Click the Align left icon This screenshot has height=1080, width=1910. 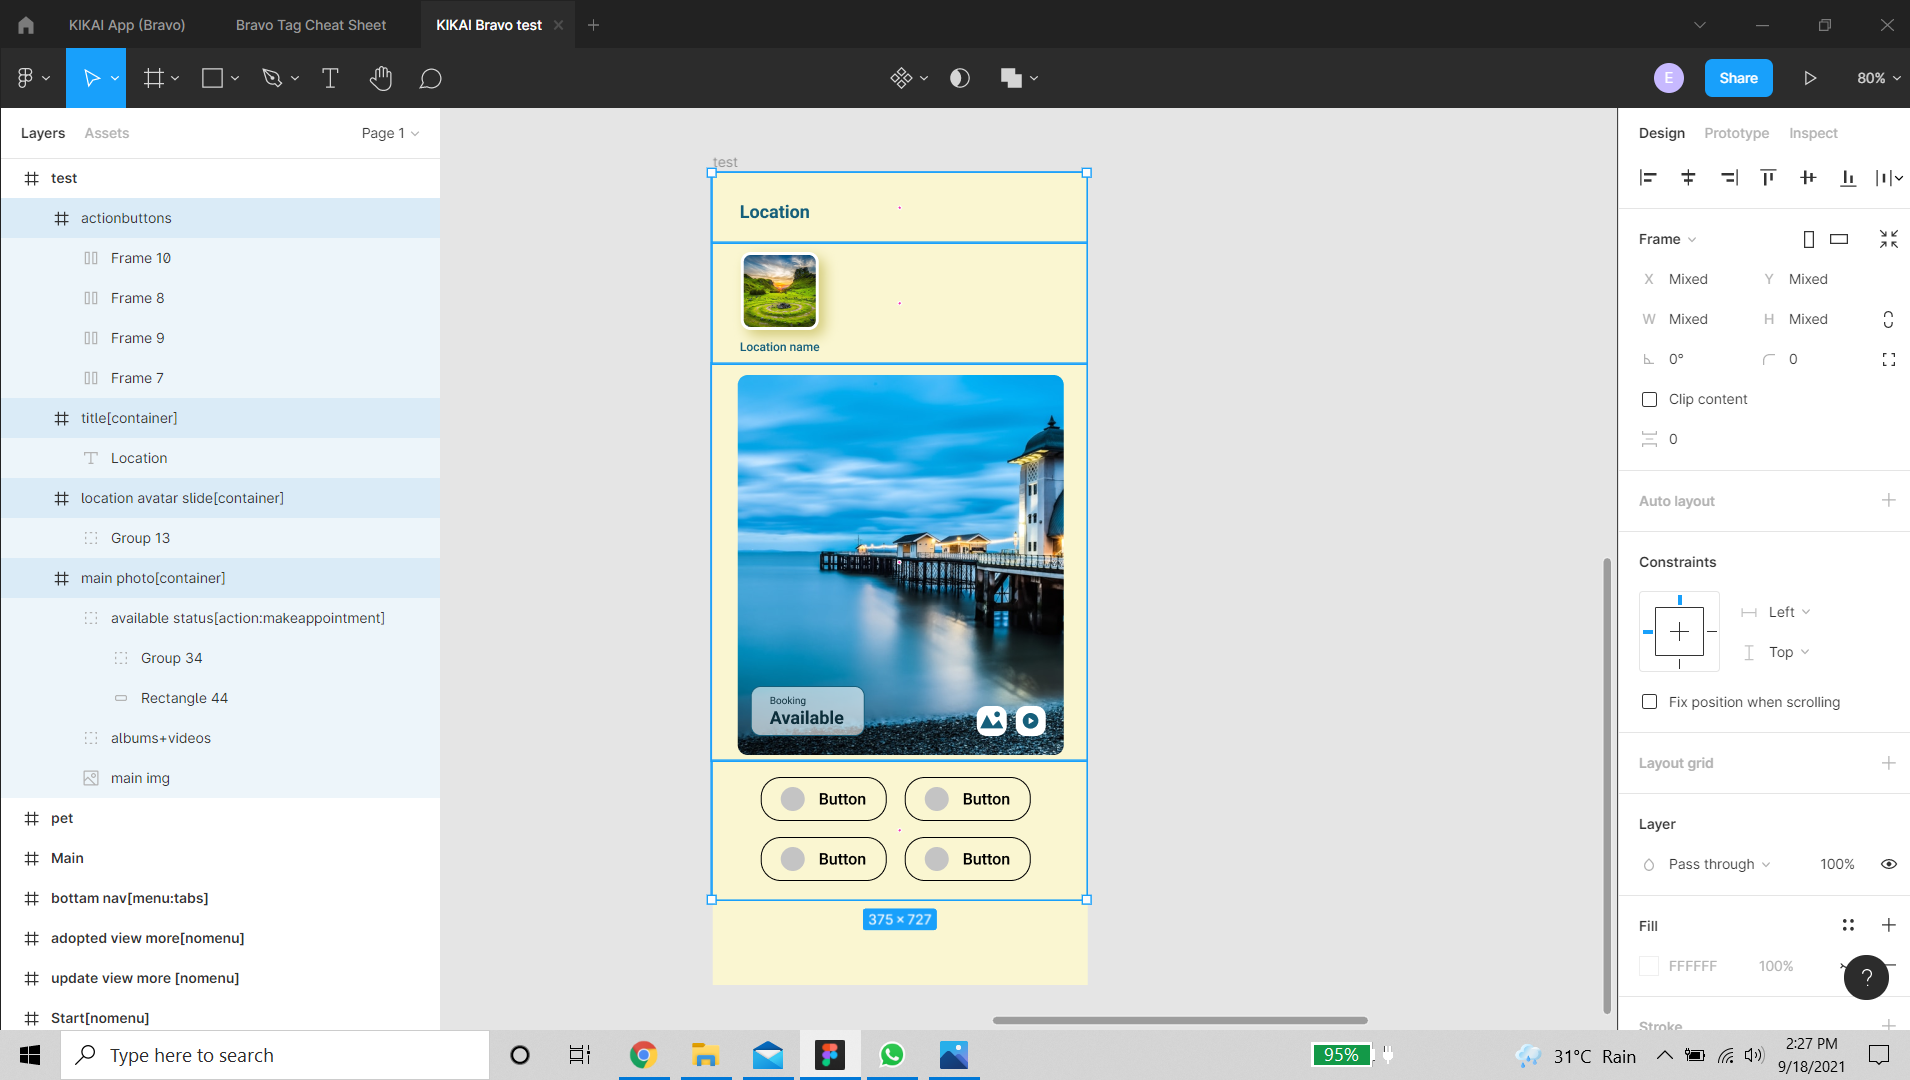tap(1648, 178)
